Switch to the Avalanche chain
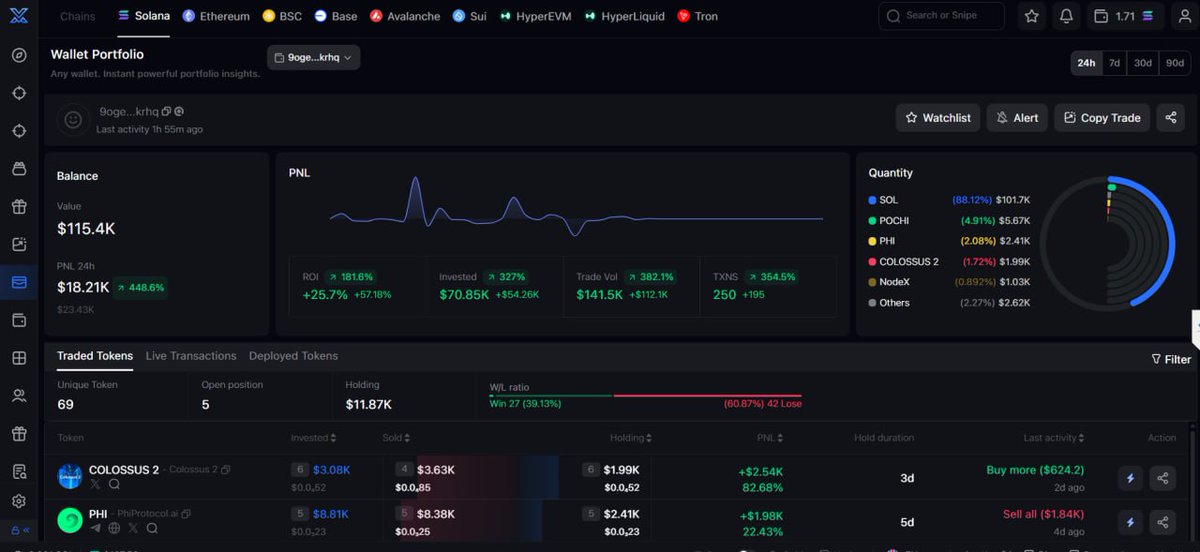 pyautogui.click(x=405, y=16)
